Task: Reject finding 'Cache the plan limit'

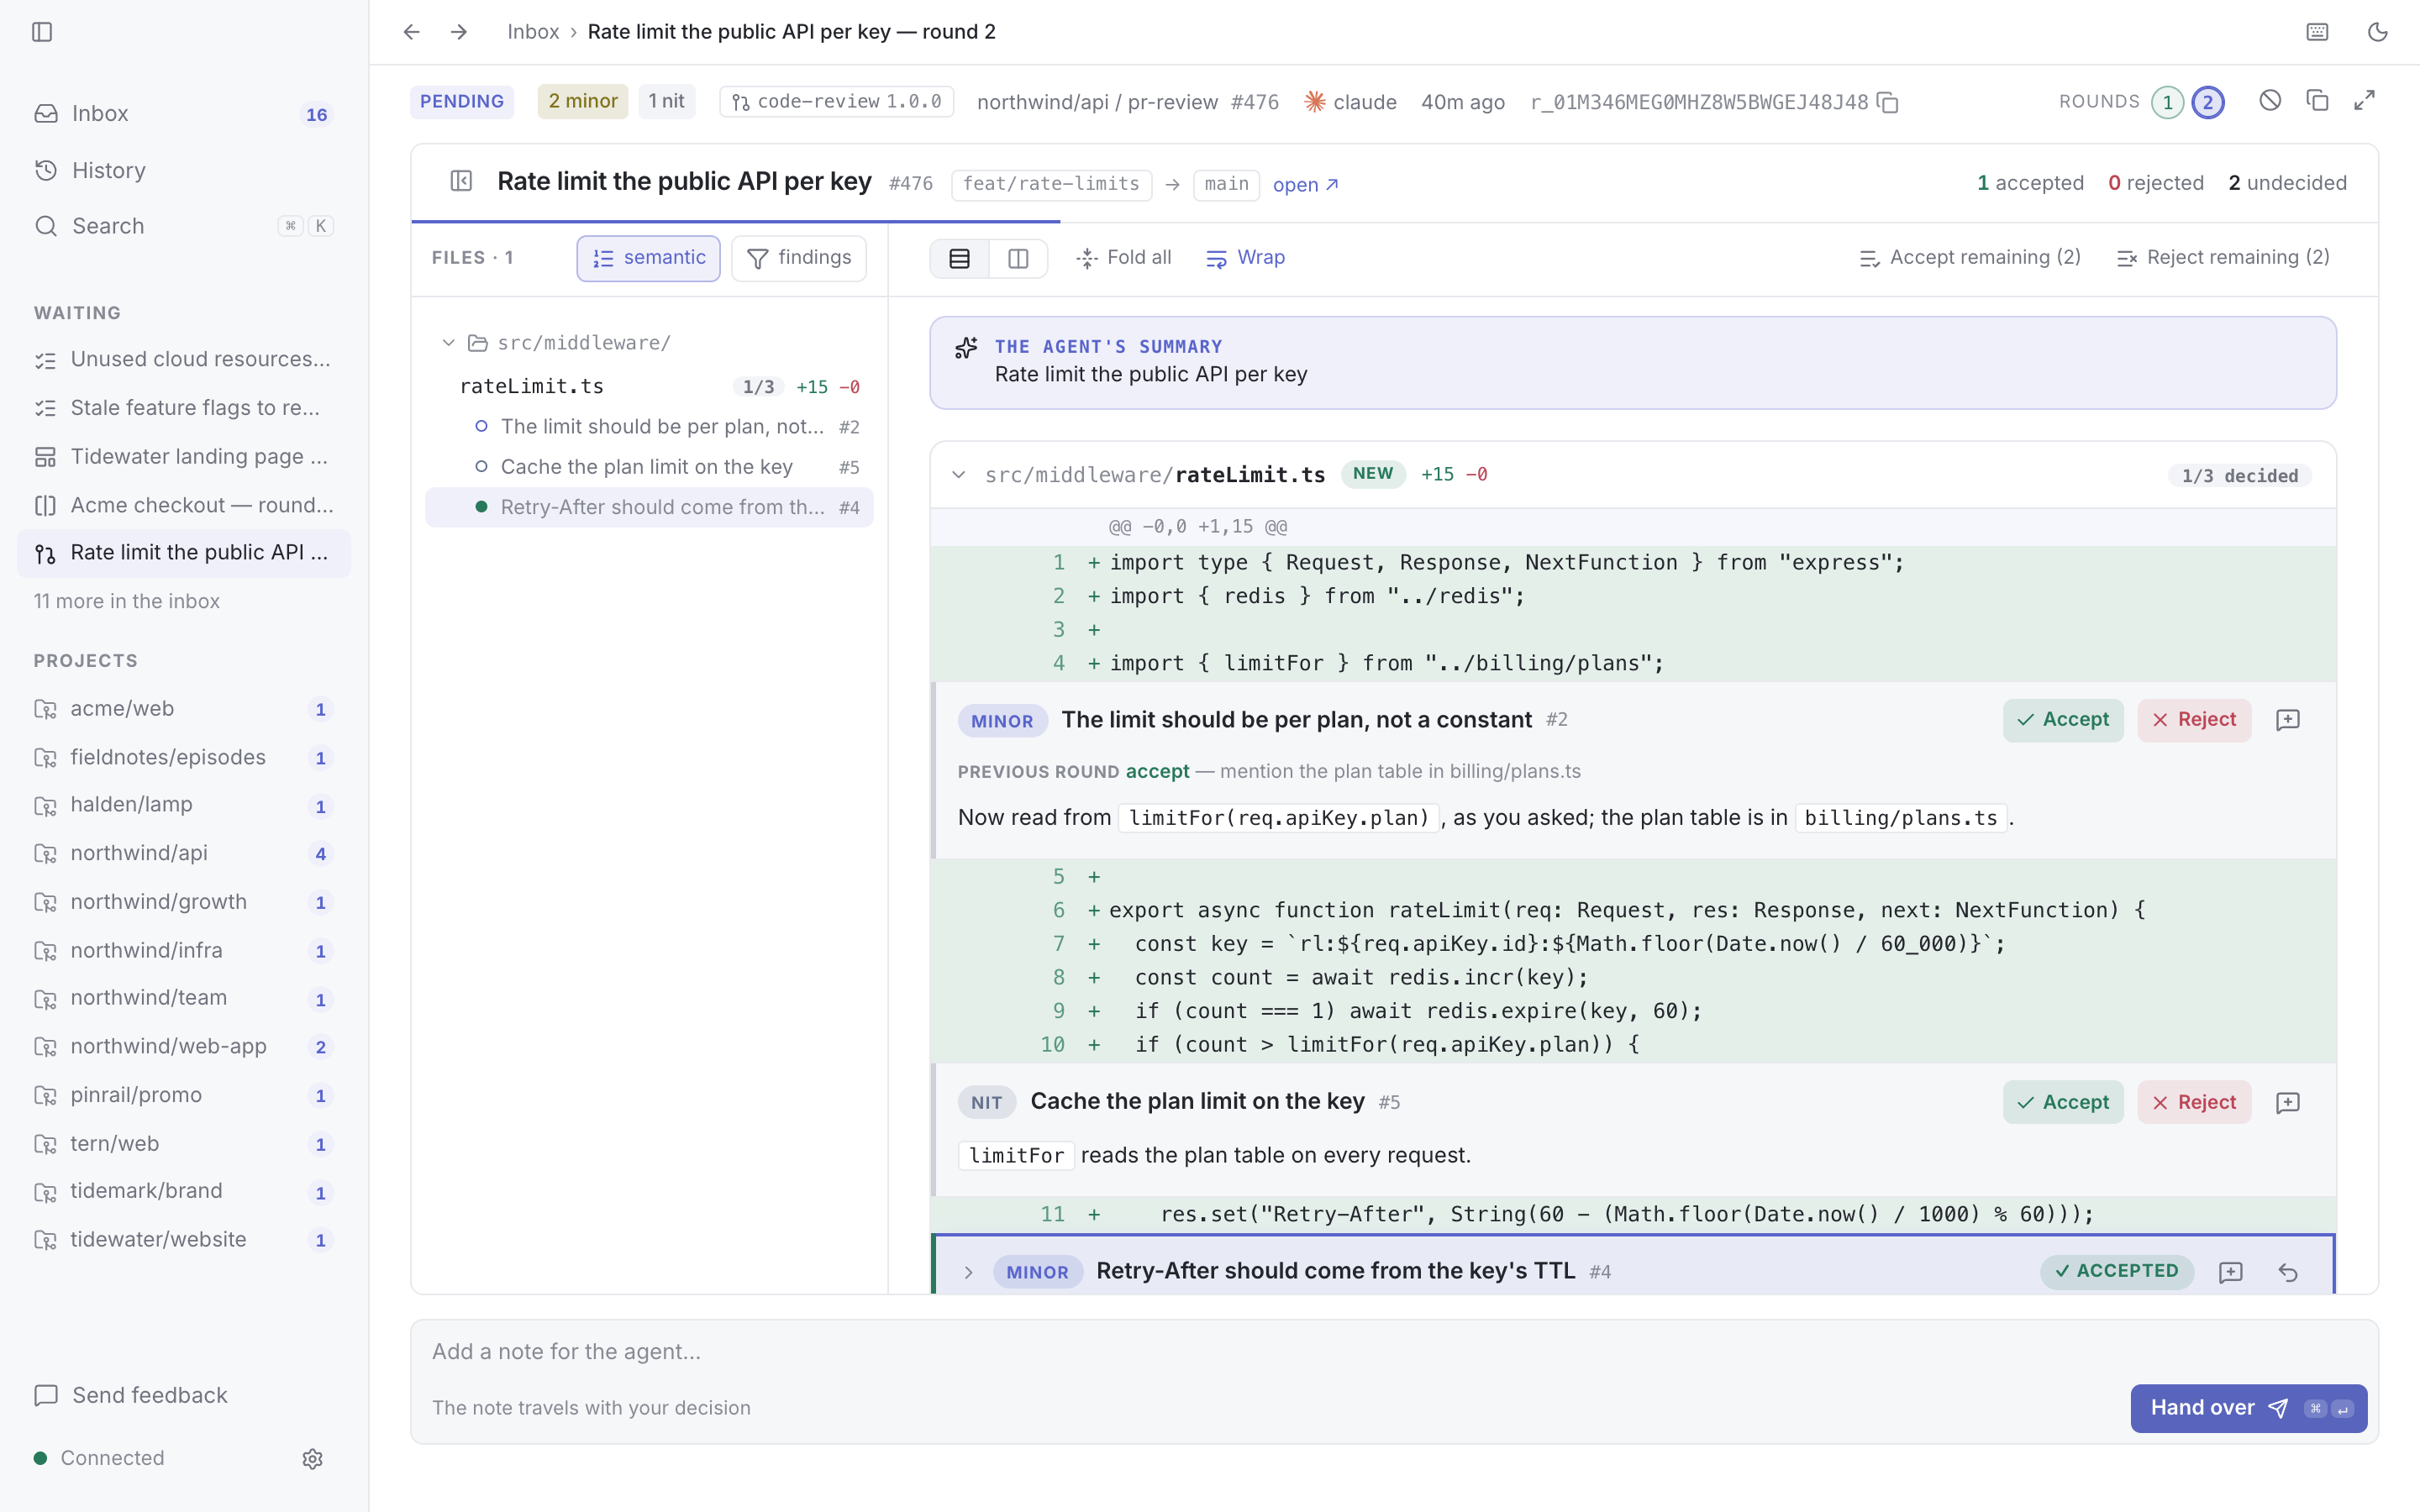Action: click(x=2194, y=1102)
